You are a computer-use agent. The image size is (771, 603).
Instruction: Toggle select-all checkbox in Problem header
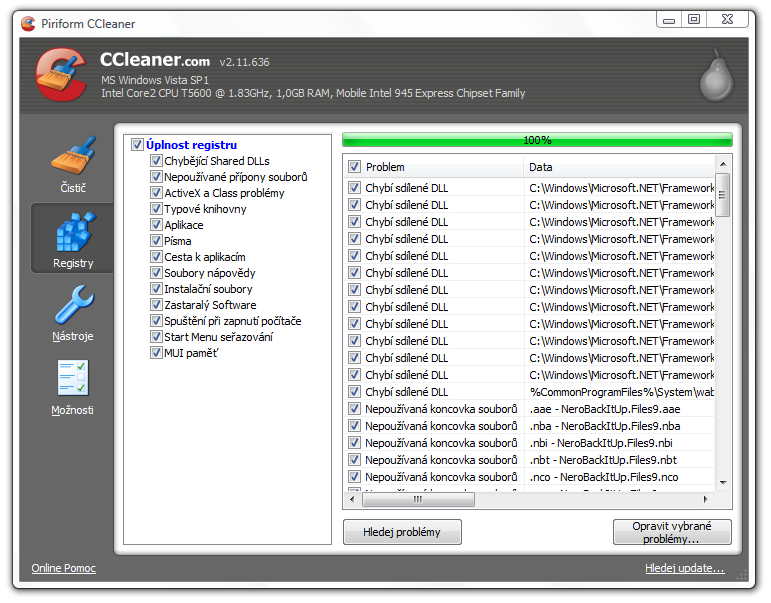354,167
